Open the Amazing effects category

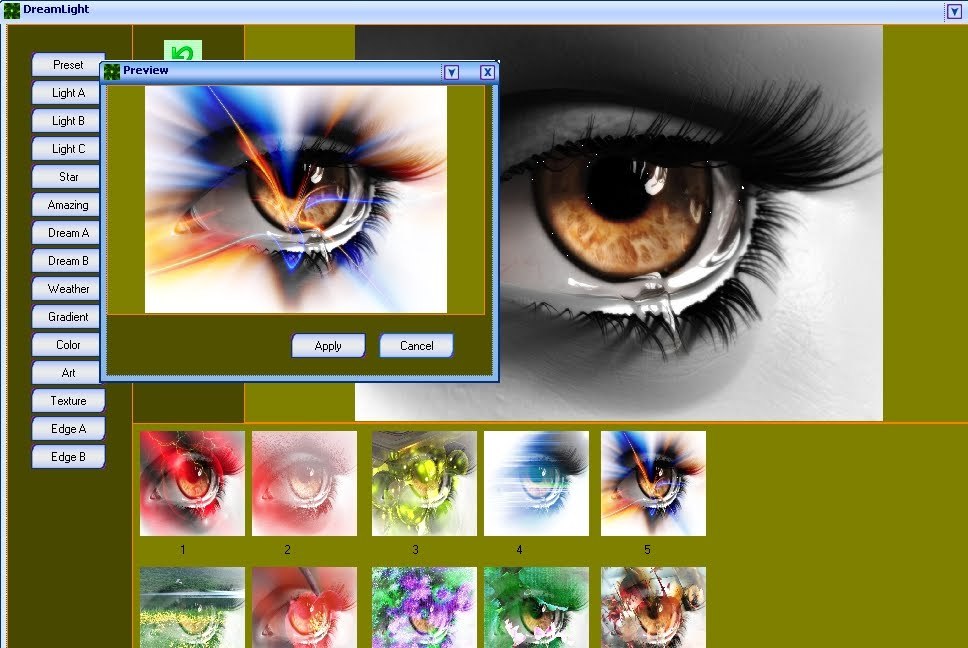click(x=66, y=205)
